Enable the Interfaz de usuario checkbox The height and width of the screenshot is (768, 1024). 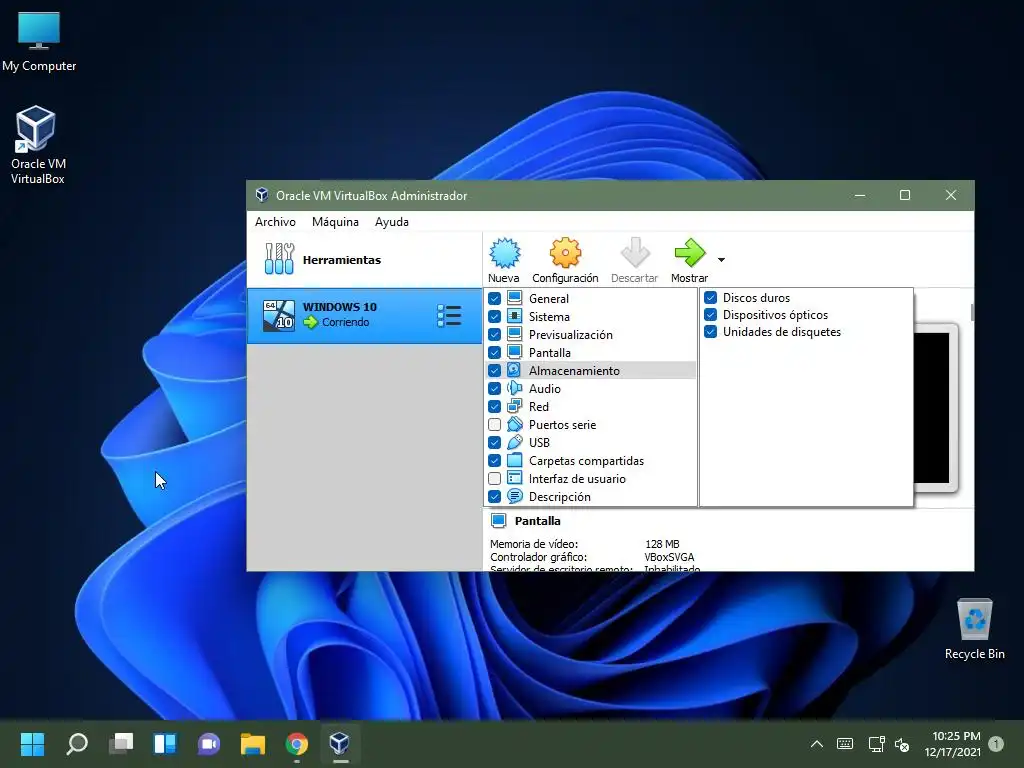click(494, 479)
